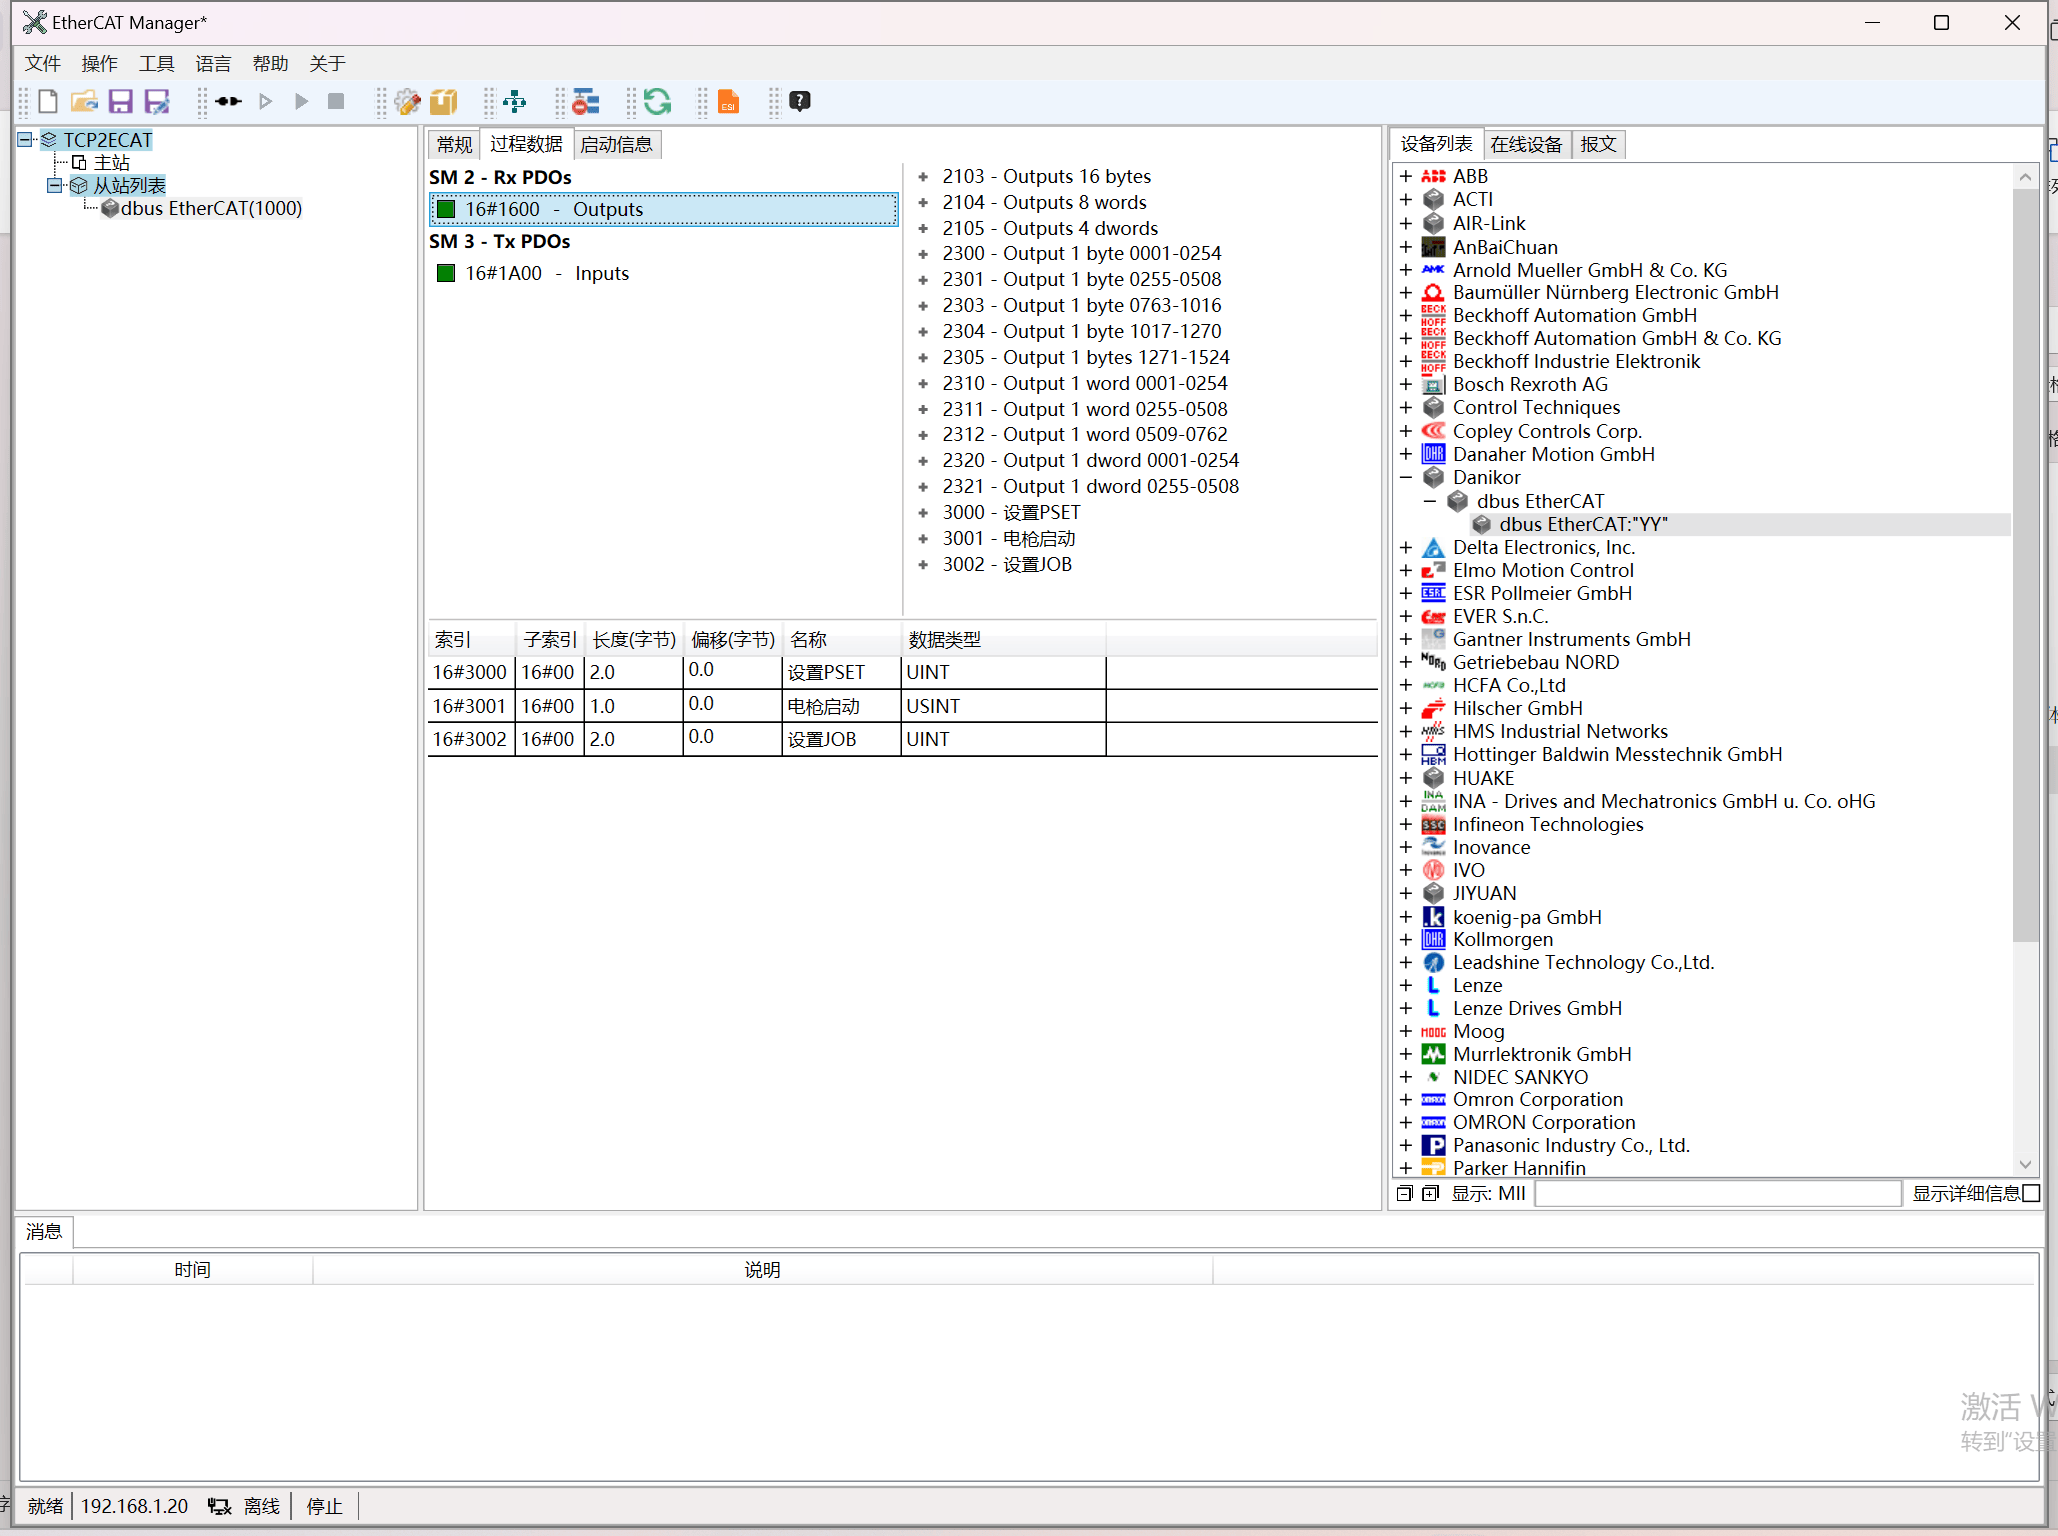Click the Beckhoff Industrie Elektronik vendor entry

coord(1576,361)
